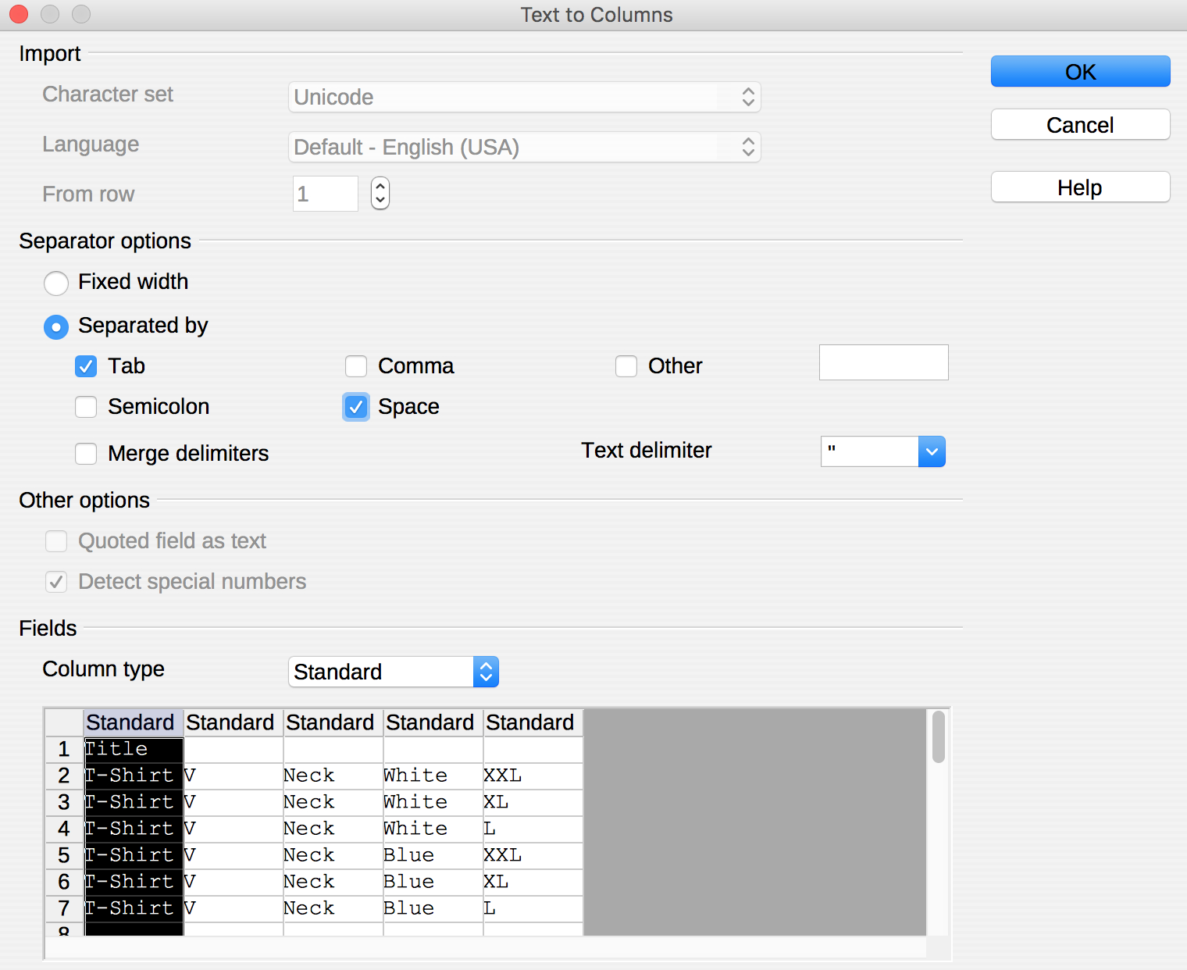Uncheck Detect special numbers
Screen dimensions: 1187x970
click(x=56, y=581)
